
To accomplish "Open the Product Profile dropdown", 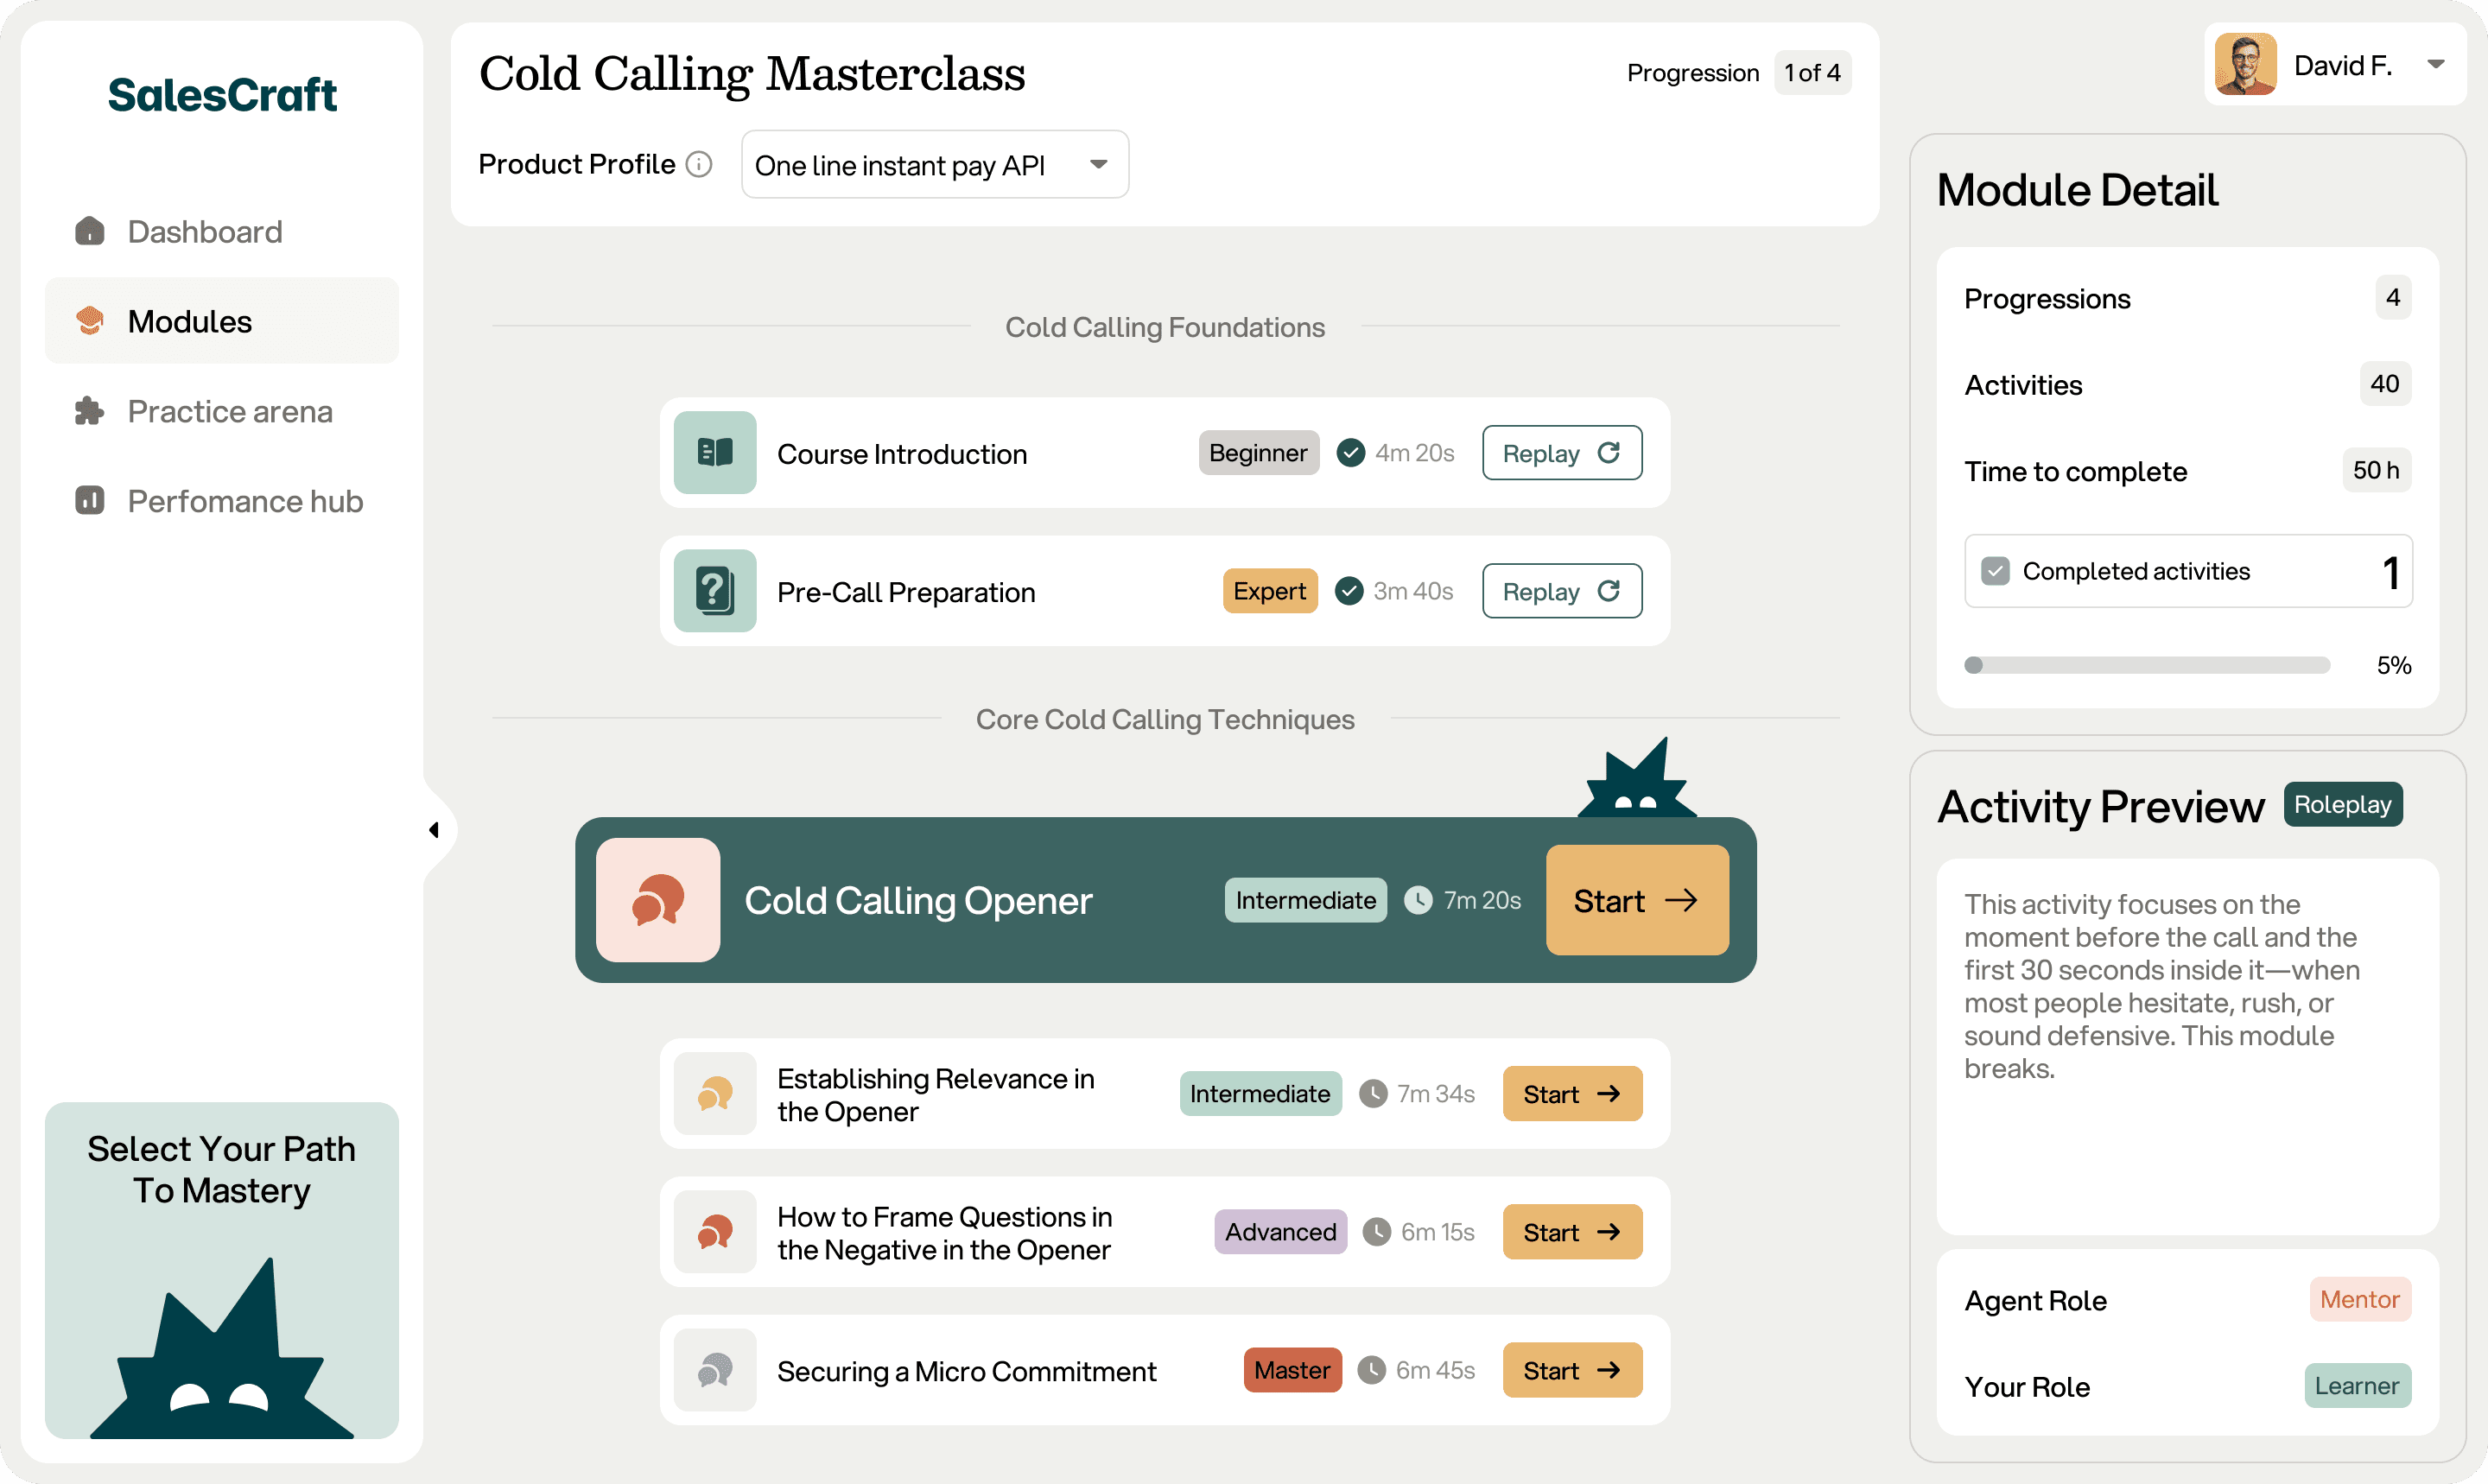I will [934, 165].
